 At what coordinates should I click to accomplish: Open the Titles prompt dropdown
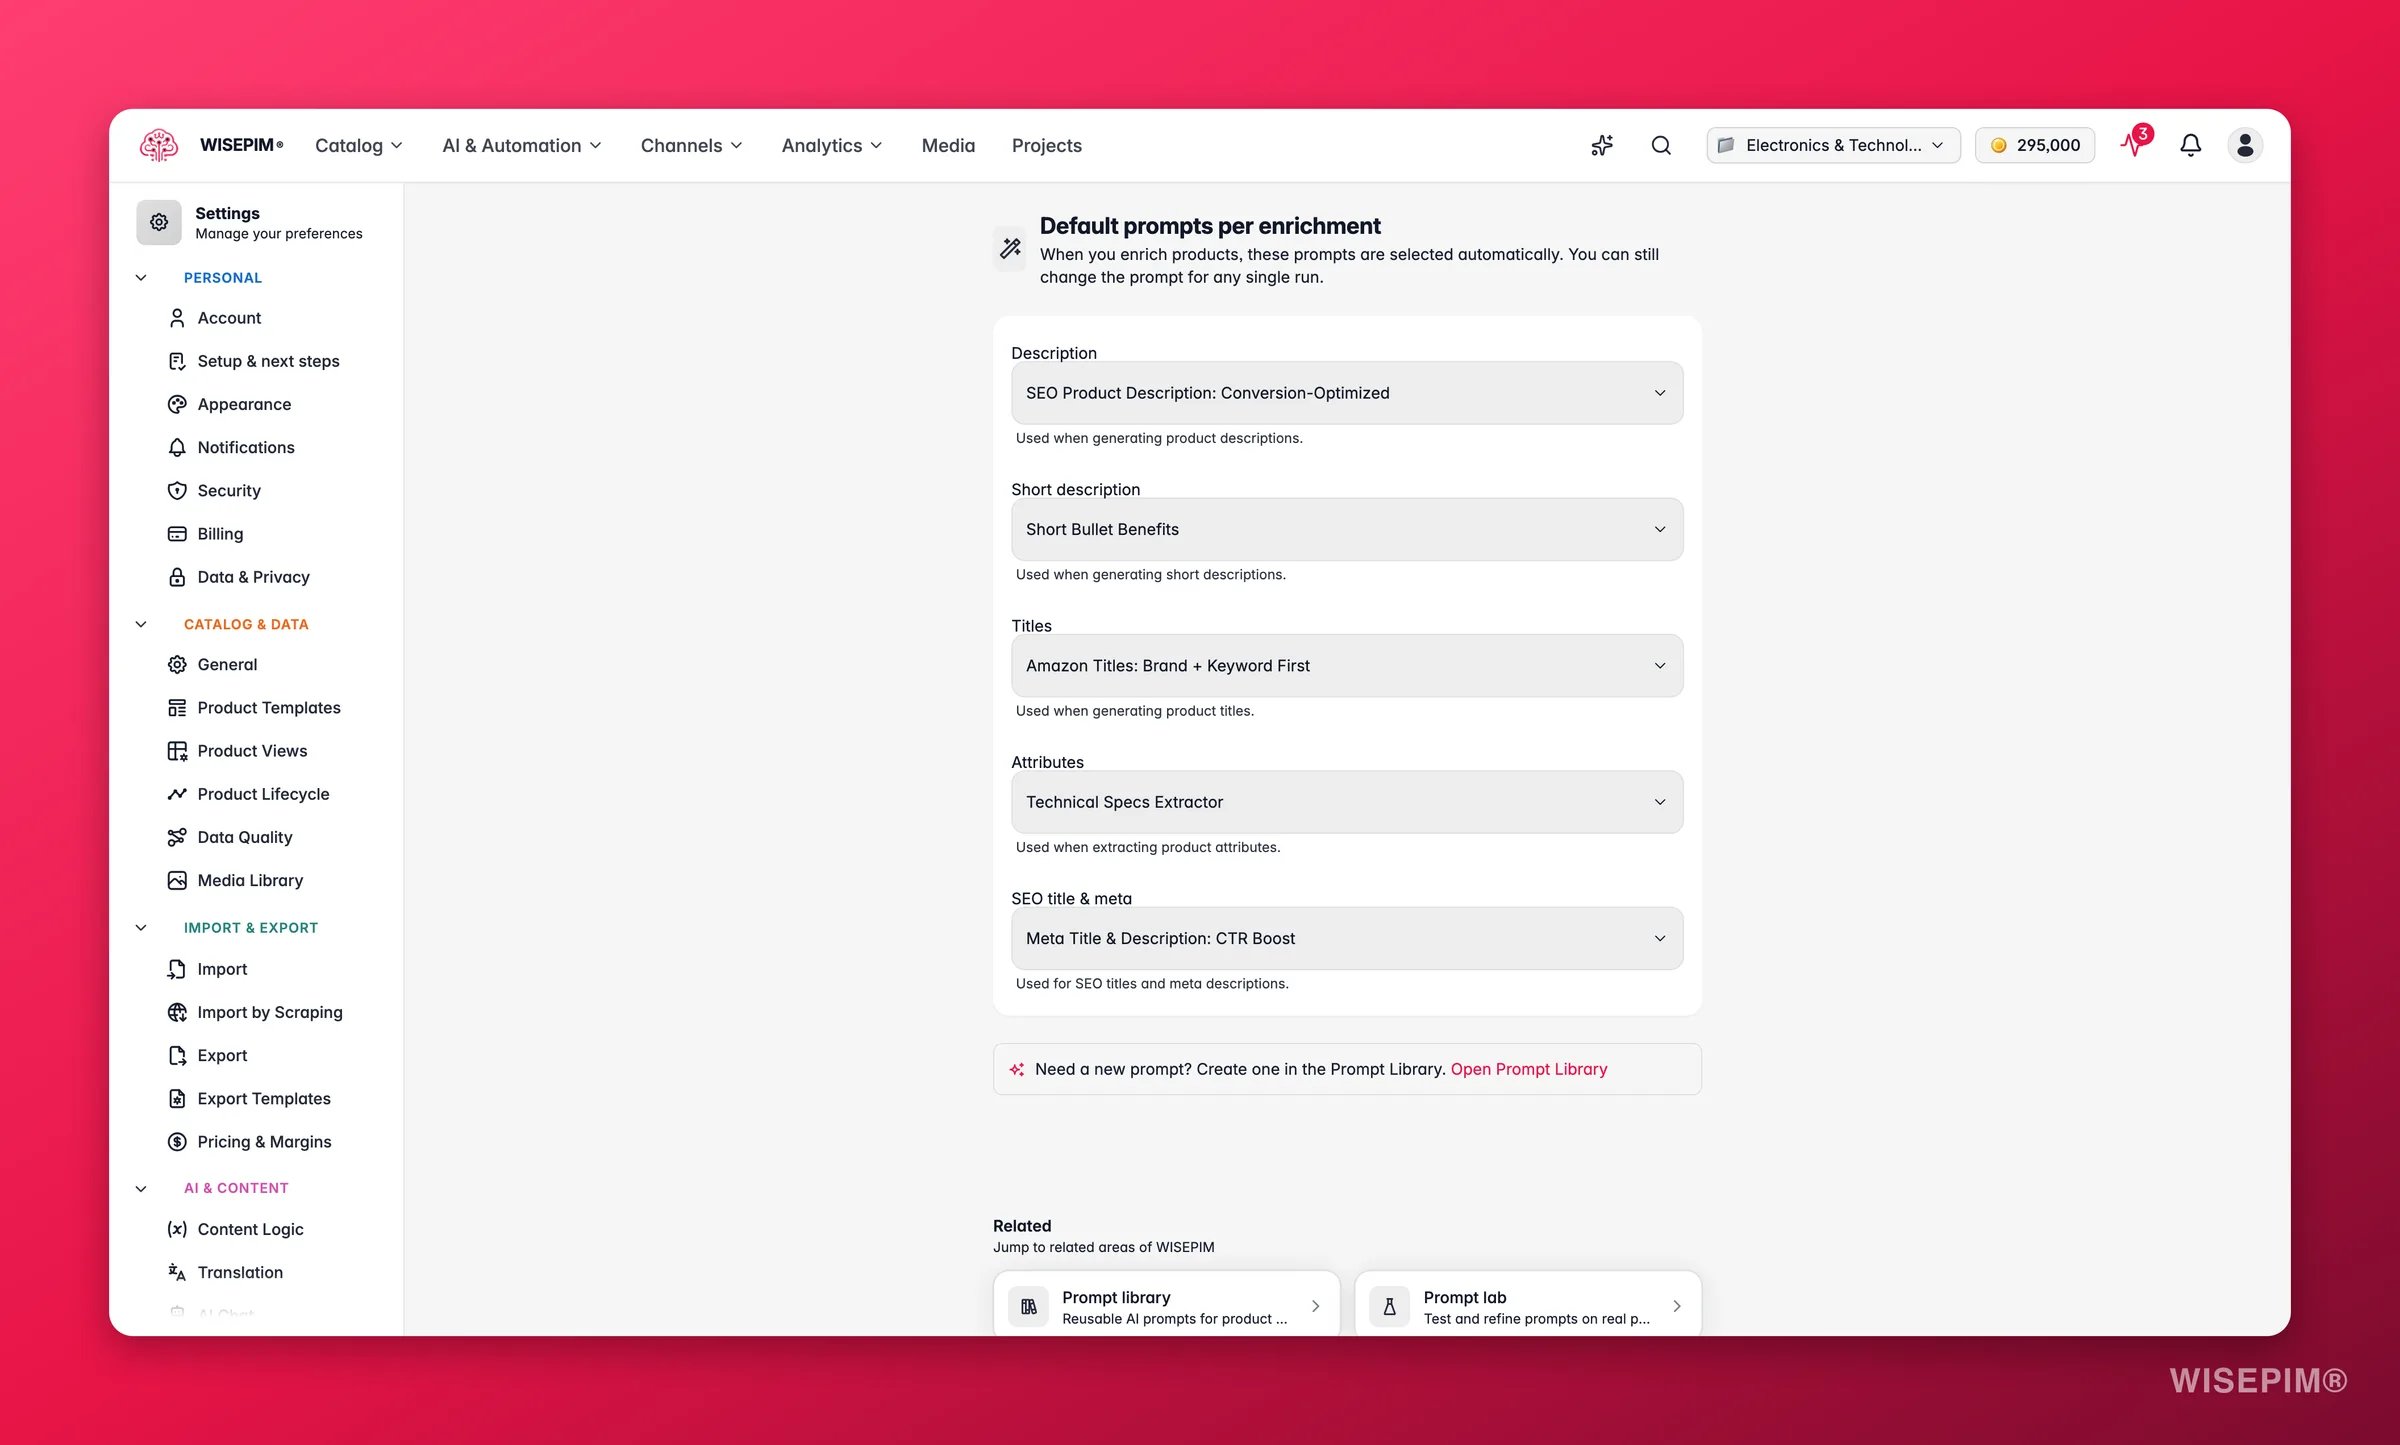(1347, 666)
